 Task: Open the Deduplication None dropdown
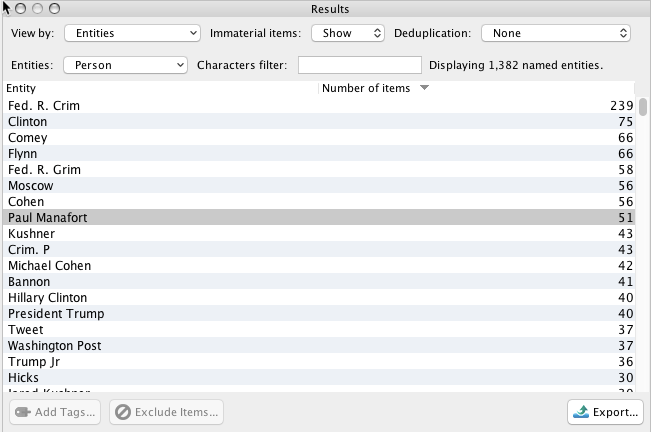[556, 33]
